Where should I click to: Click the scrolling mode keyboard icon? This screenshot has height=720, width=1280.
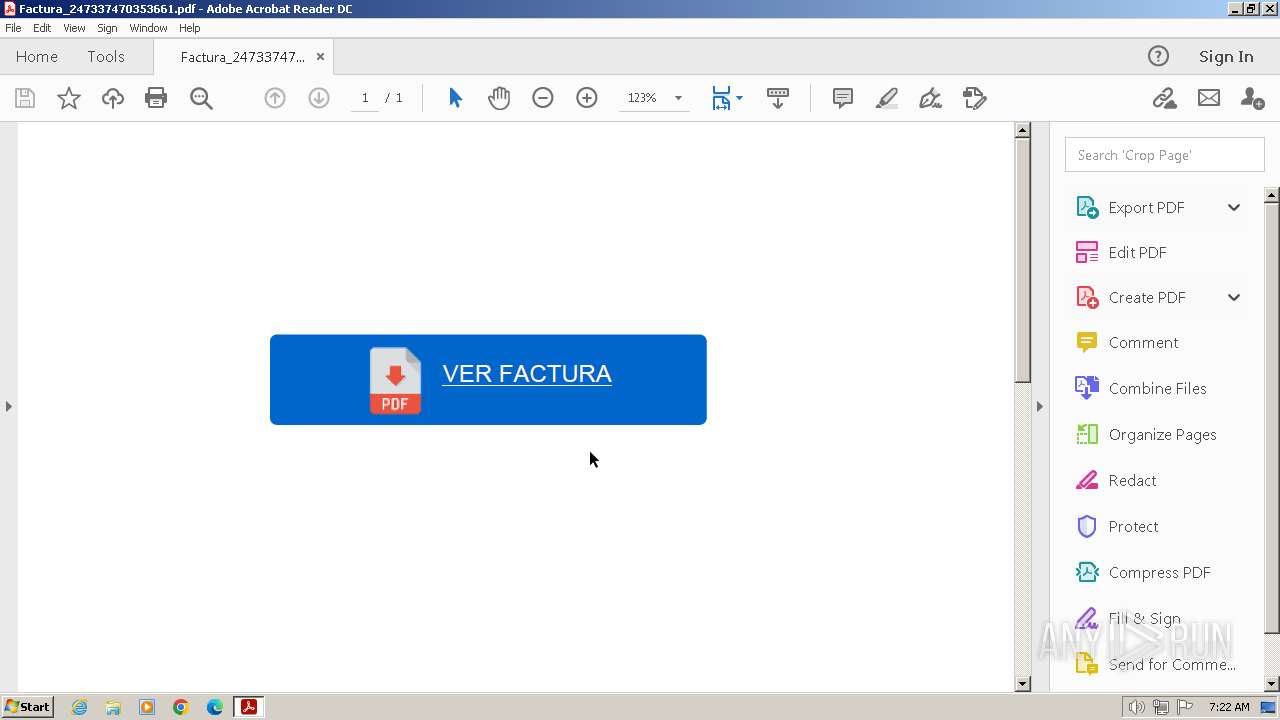click(778, 98)
